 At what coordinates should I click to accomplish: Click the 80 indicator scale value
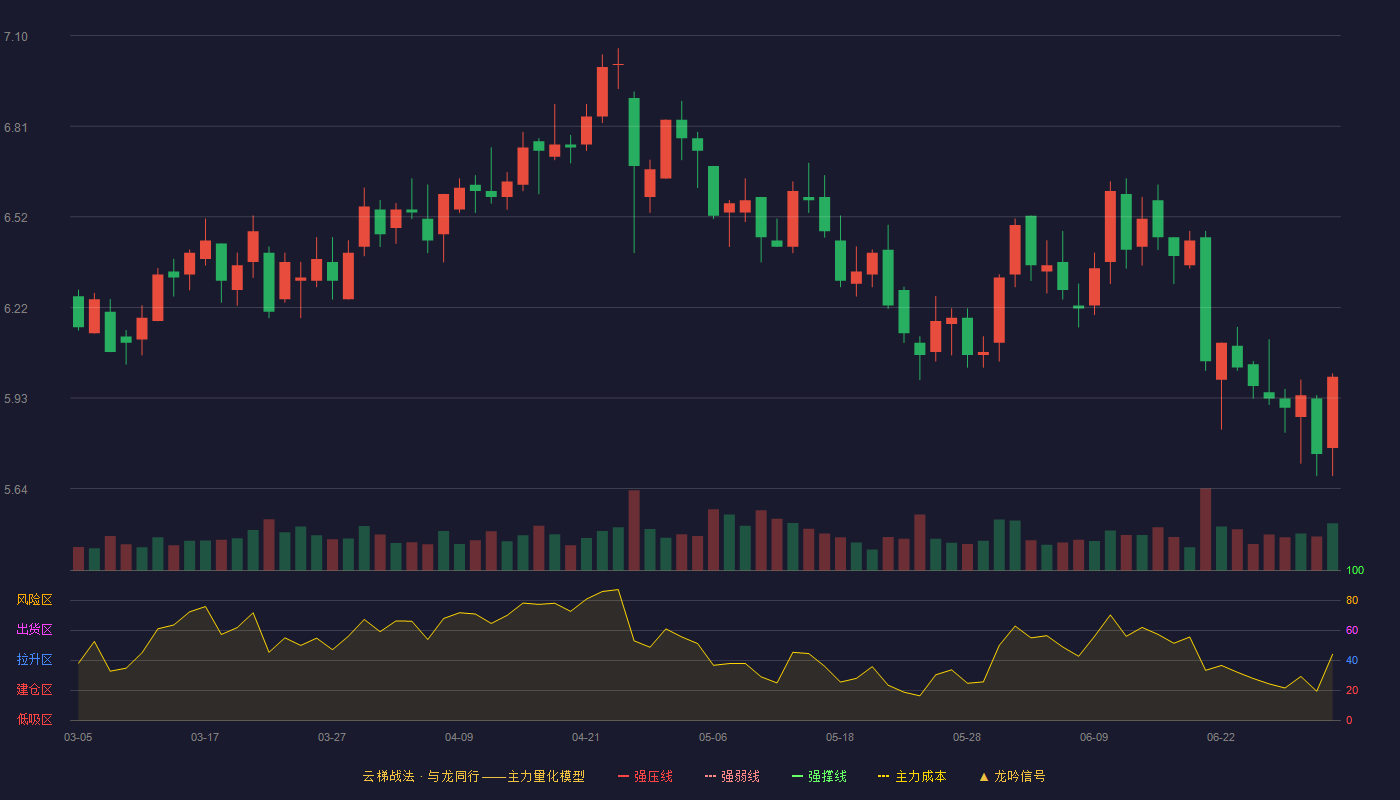coord(1352,601)
